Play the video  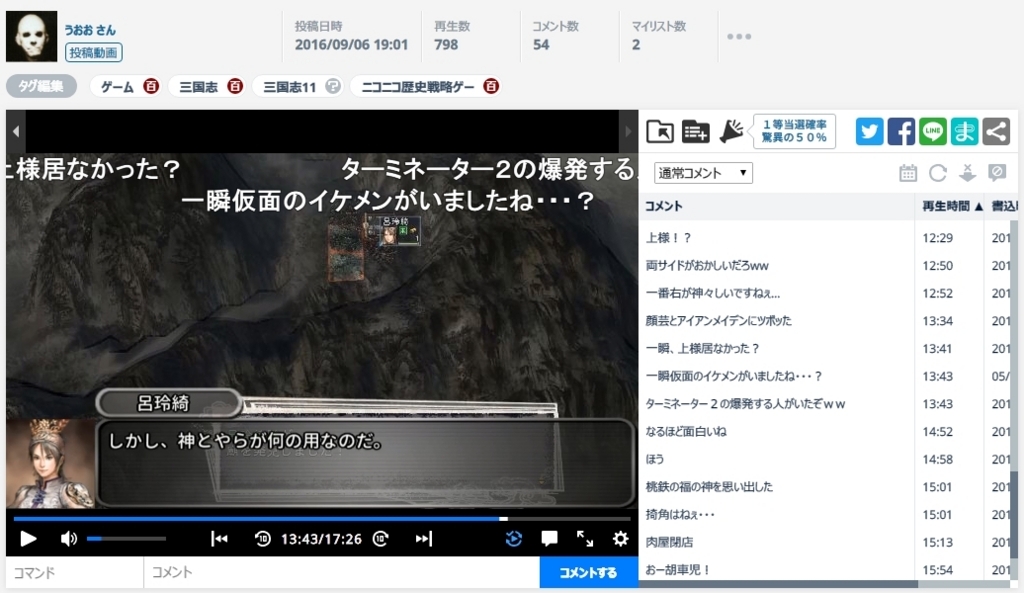(x=28, y=539)
